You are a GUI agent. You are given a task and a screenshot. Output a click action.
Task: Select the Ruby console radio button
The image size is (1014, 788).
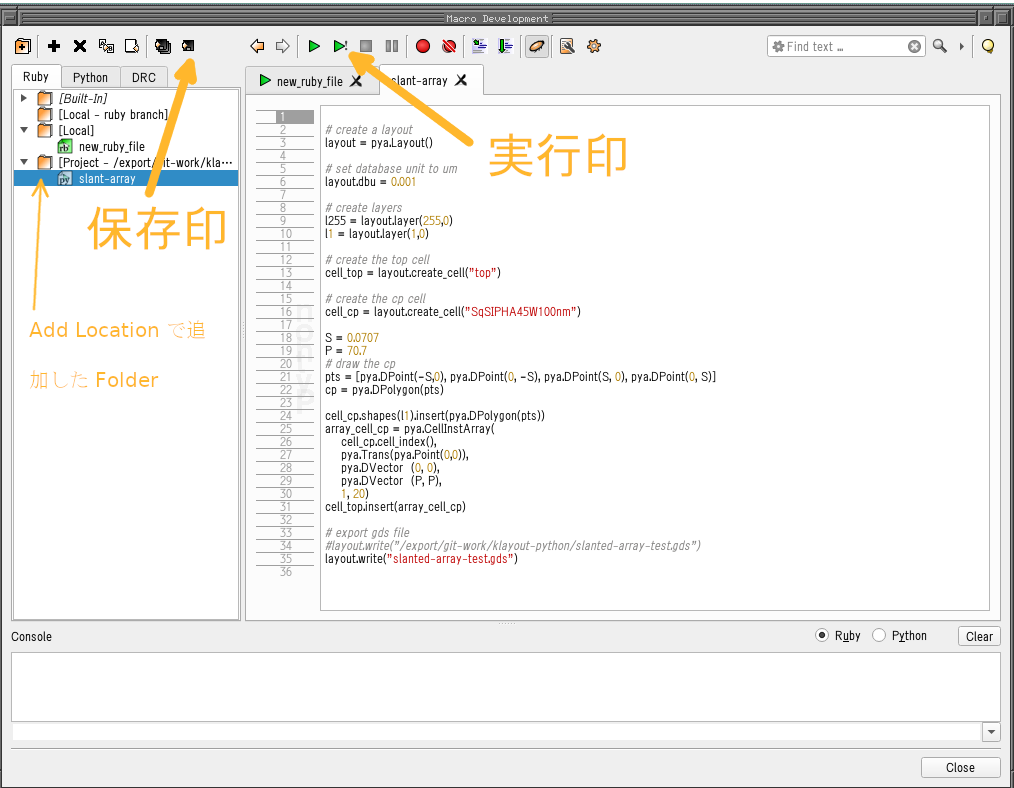[x=822, y=636]
